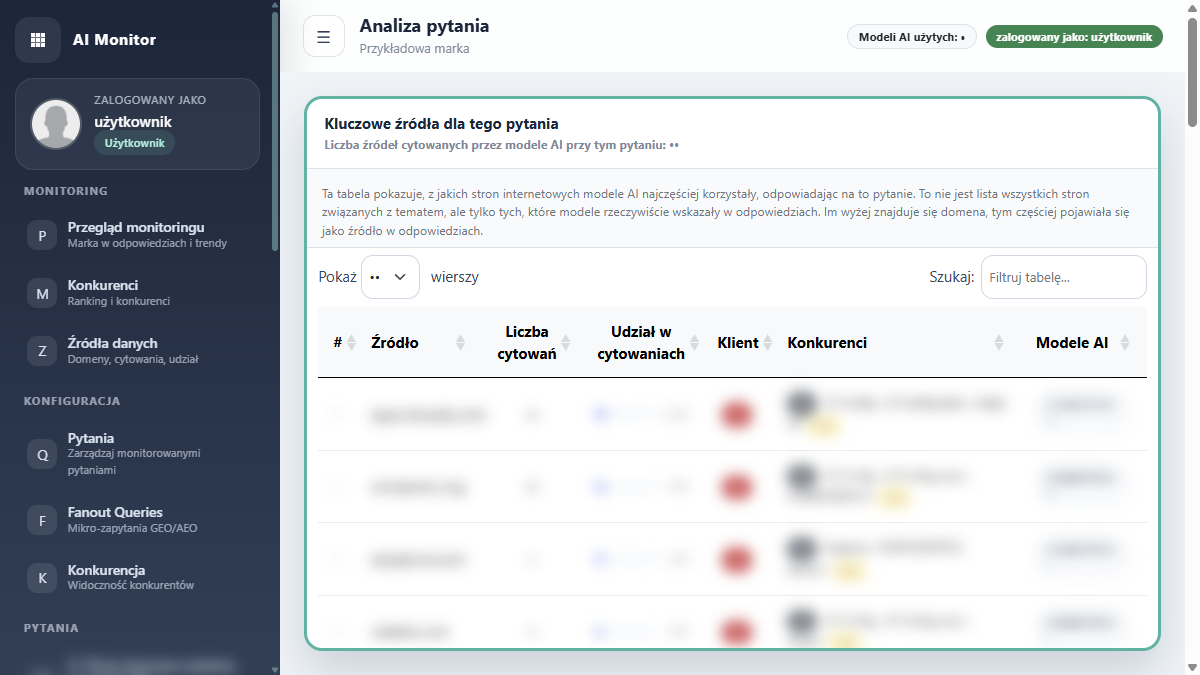
Task: Open Konkurencja visibility menu item
Action: (137, 577)
